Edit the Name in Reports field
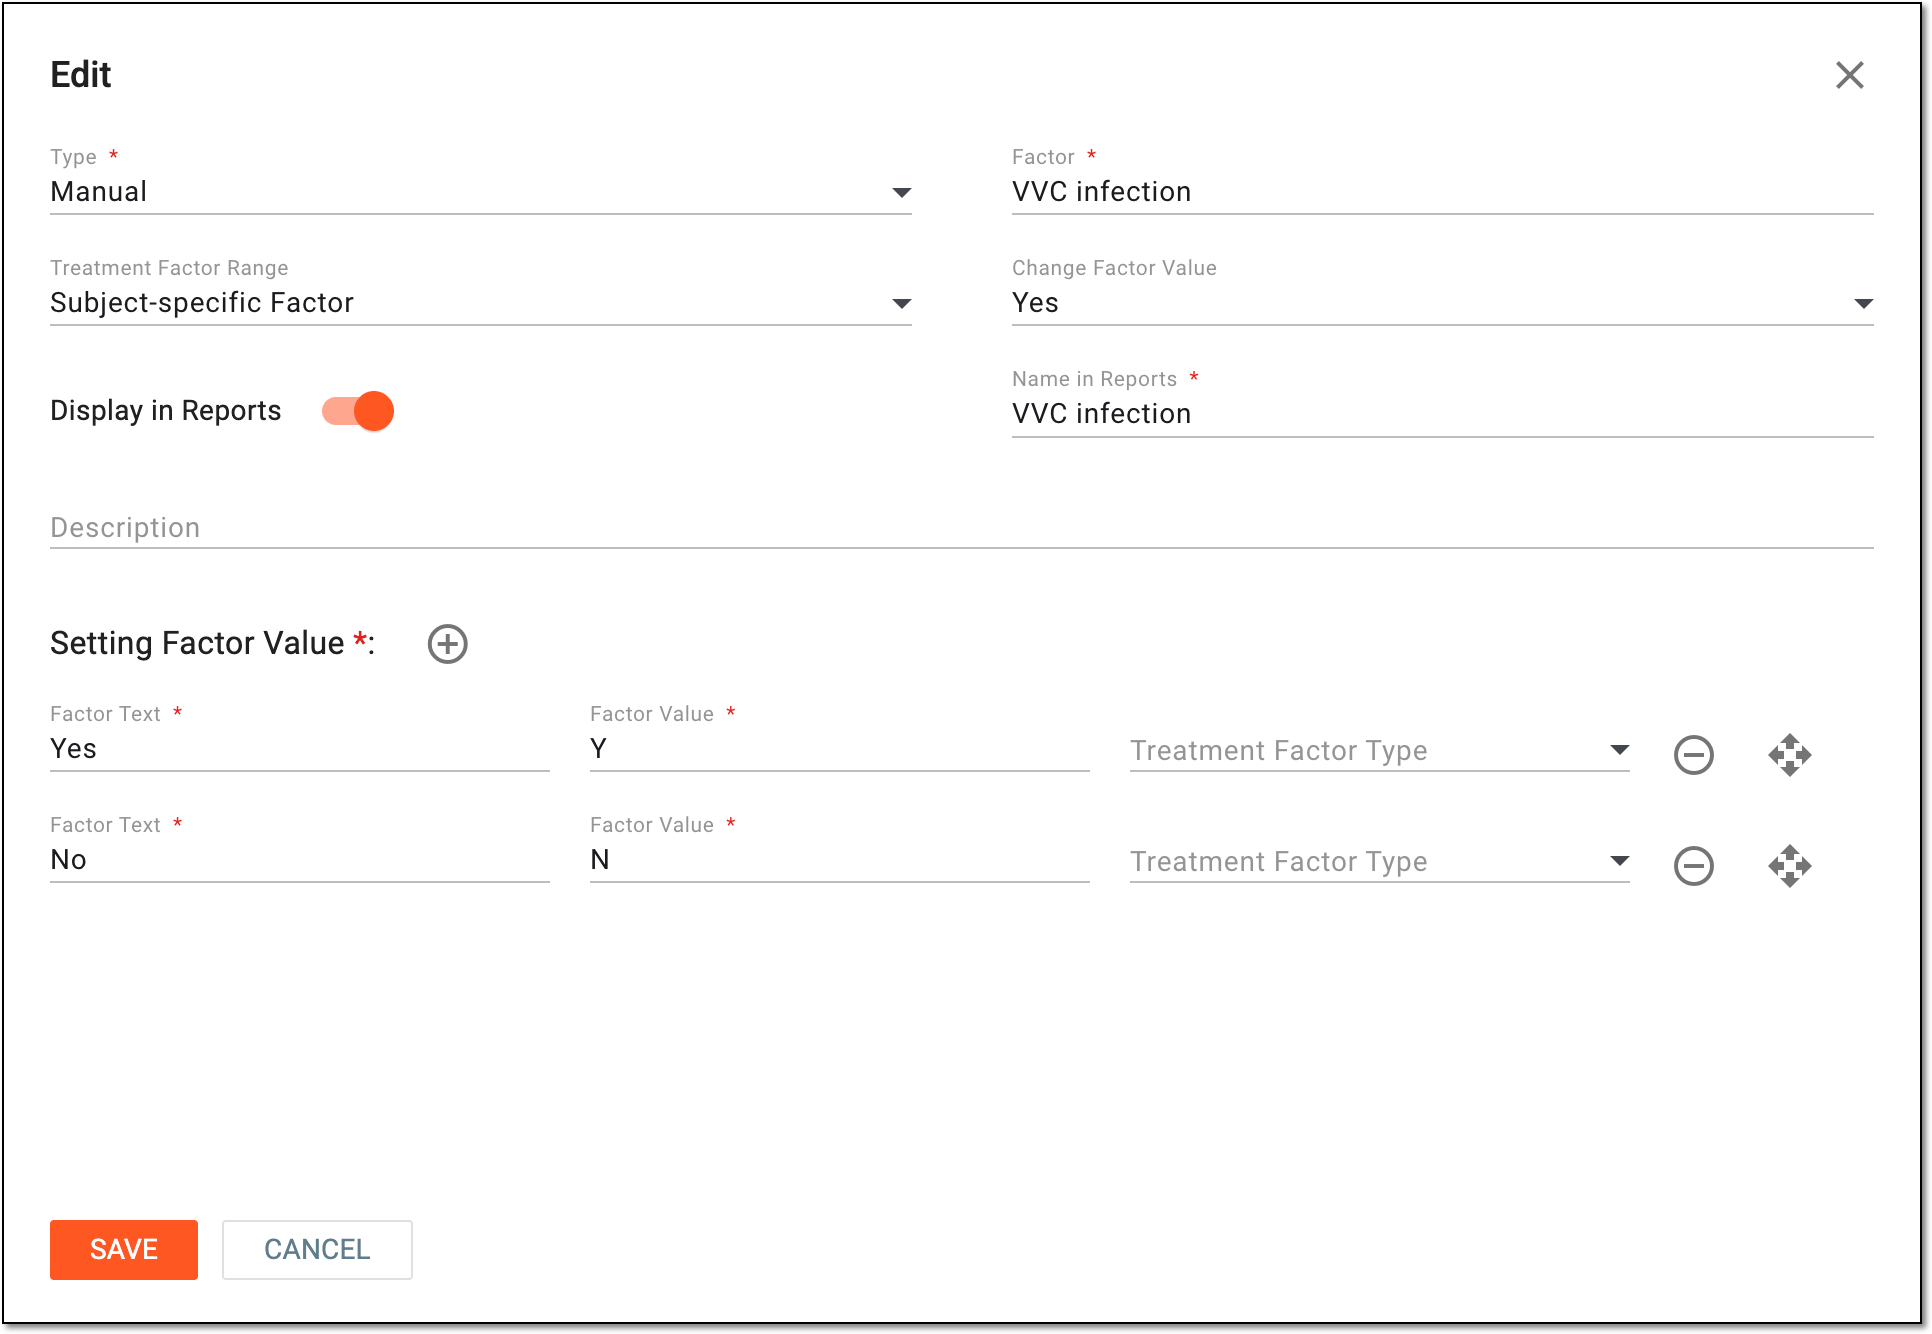Viewport: 1932px width, 1334px height. click(x=1442, y=414)
